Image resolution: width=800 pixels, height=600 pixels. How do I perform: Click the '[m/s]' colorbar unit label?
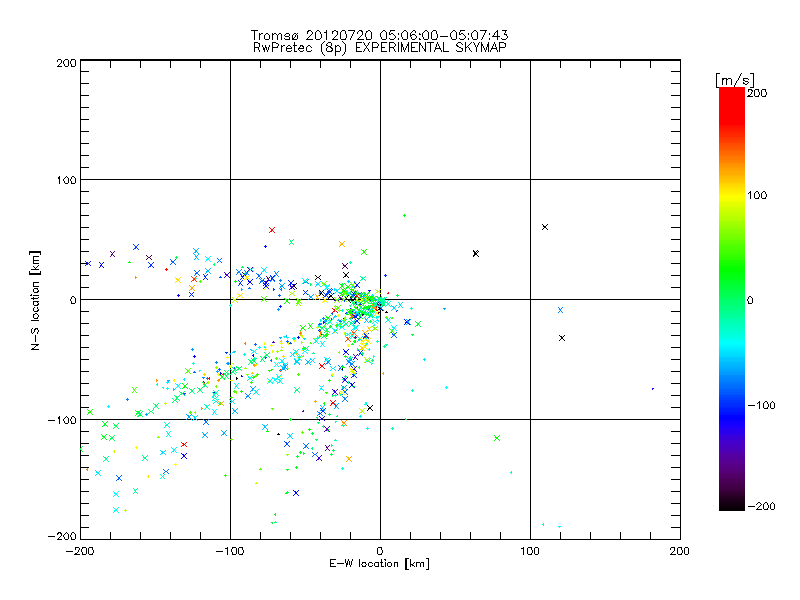point(735,80)
